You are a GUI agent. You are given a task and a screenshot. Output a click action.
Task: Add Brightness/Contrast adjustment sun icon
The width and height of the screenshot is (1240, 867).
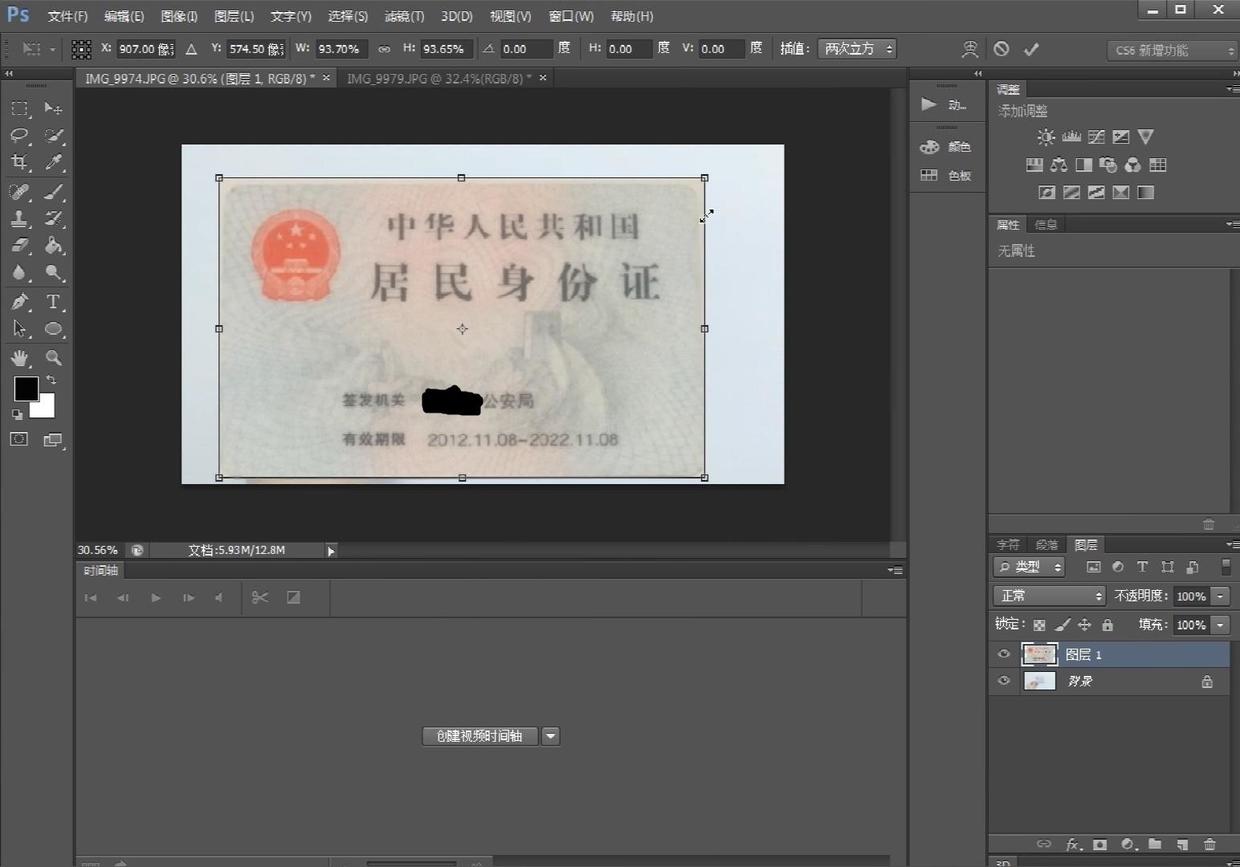[x=1045, y=137]
